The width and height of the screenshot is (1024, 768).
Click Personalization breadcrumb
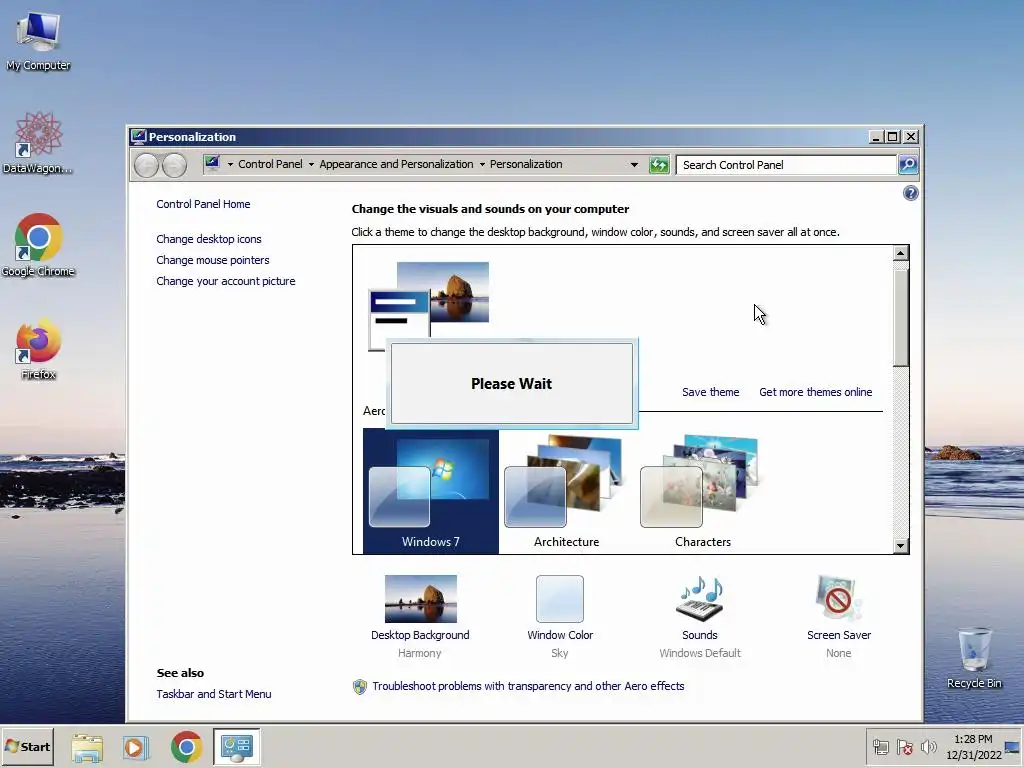point(526,165)
